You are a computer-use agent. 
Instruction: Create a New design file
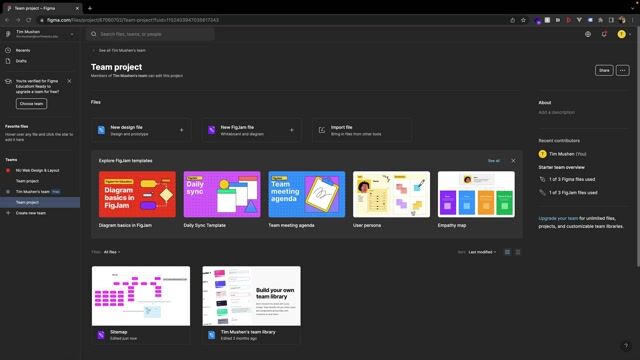click(x=141, y=130)
